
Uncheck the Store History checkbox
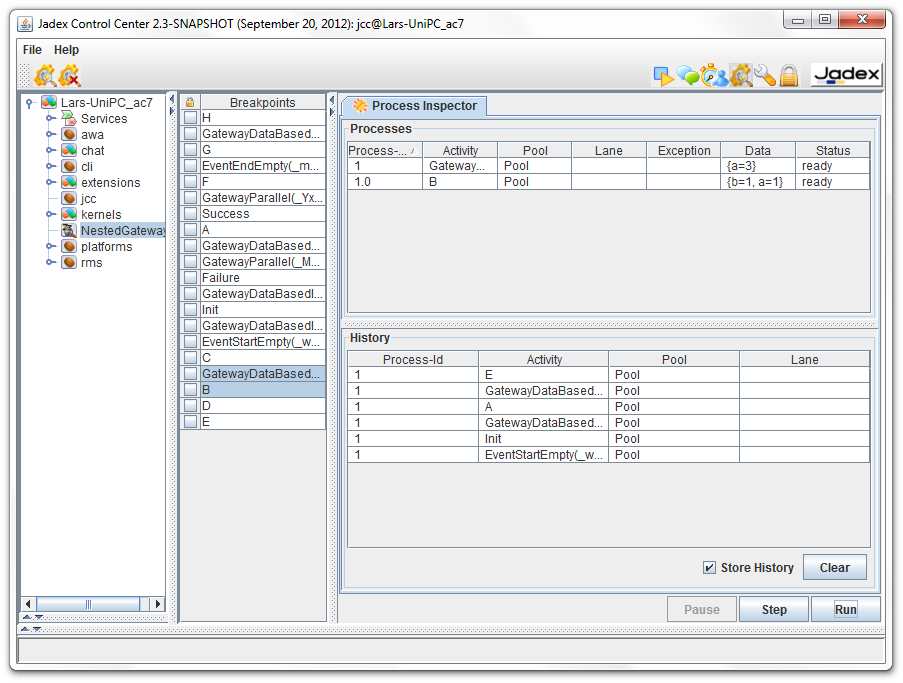[711, 567]
